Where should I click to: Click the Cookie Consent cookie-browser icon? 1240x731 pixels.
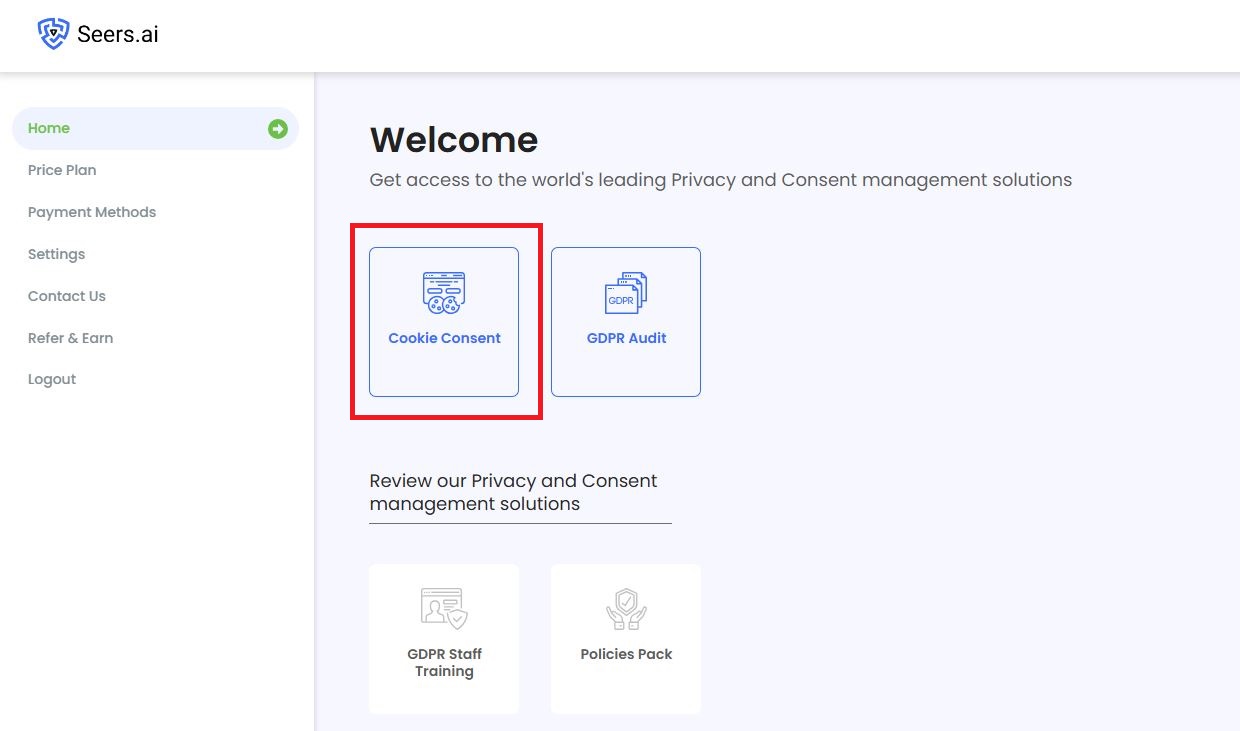coord(444,293)
